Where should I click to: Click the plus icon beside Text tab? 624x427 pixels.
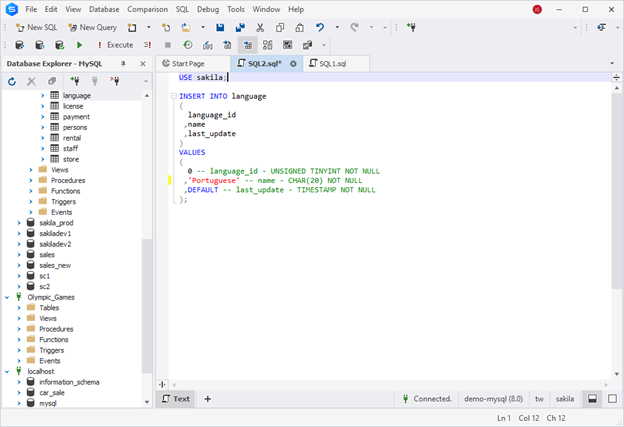coord(208,398)
